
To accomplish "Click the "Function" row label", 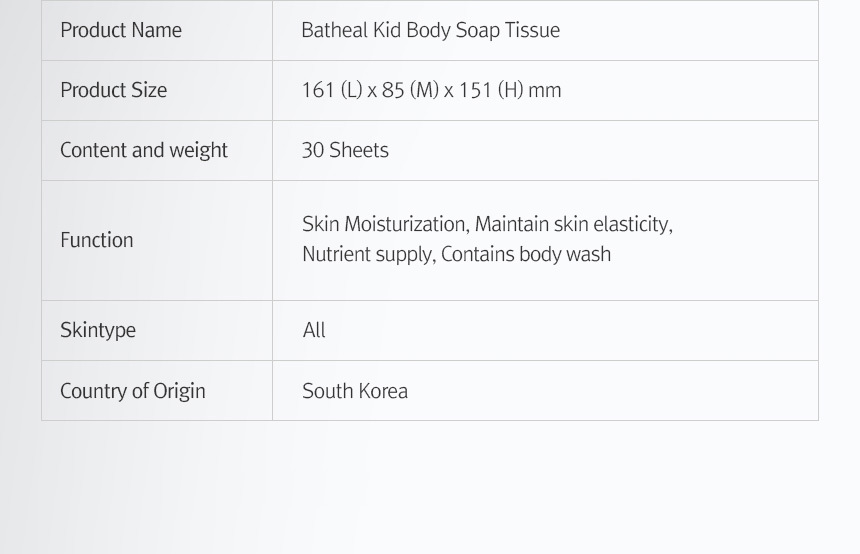I will click(96, 240).
